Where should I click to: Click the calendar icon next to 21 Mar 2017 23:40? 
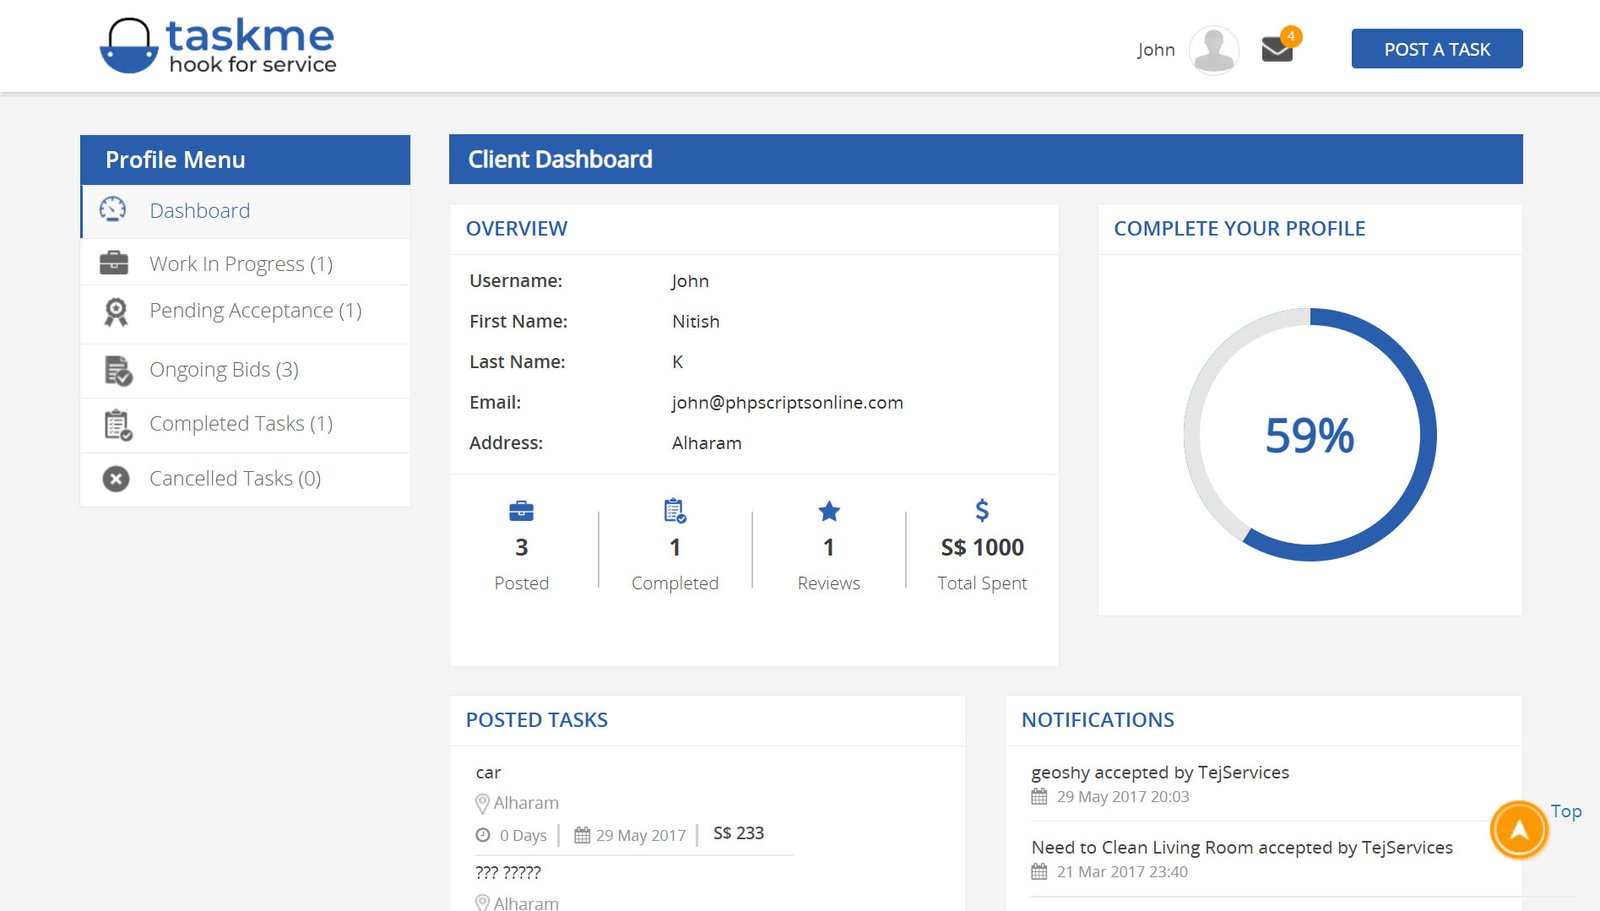(x=1039, y=872)
